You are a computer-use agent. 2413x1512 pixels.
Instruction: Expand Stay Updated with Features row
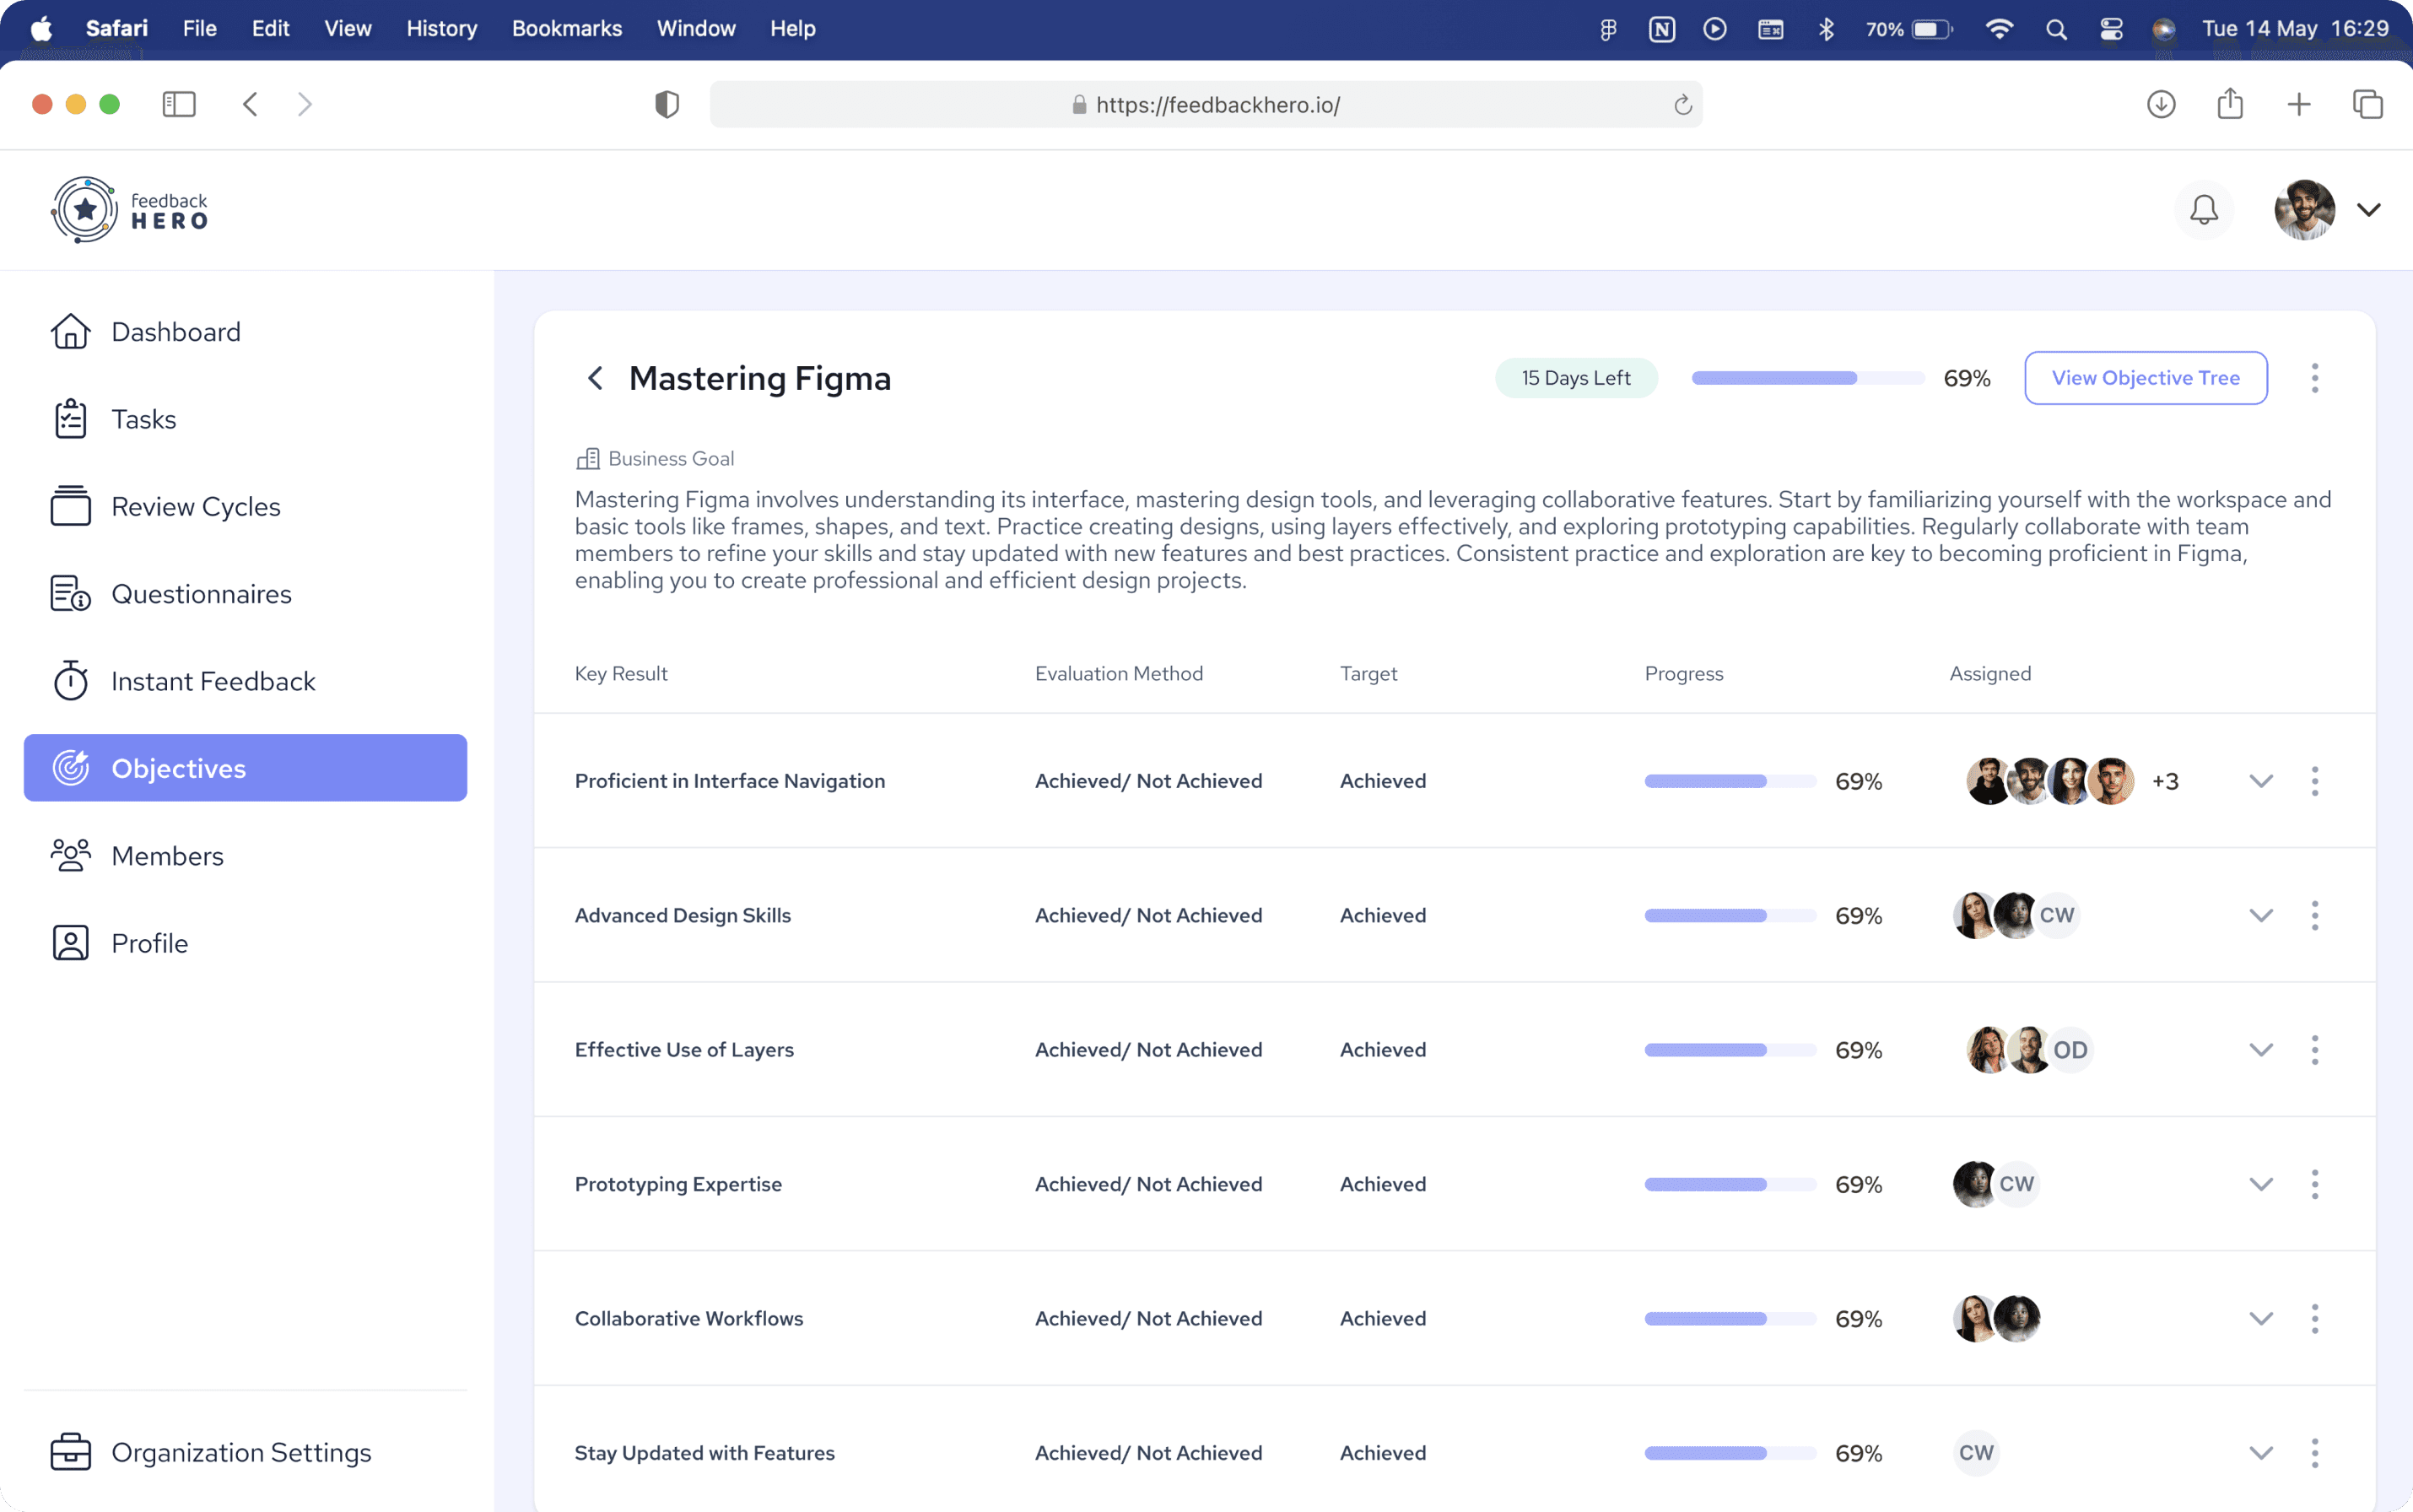coord(2261,1453)
